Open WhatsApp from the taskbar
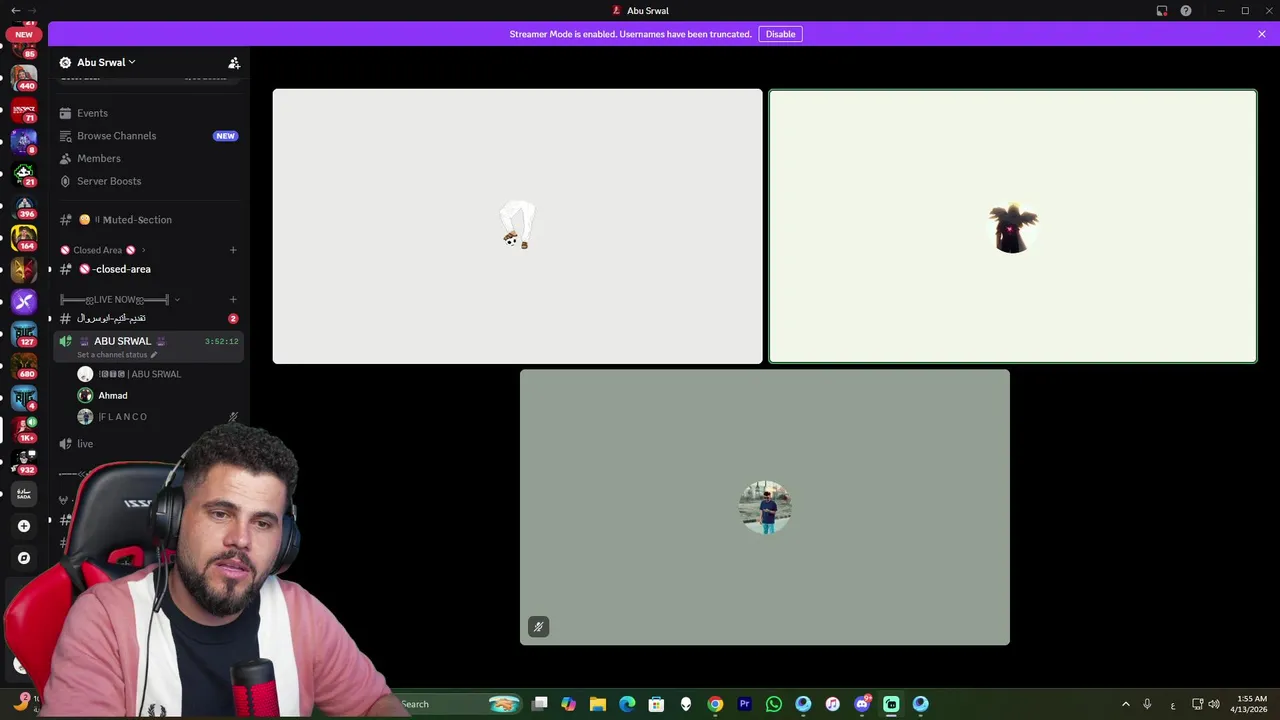The height and width of the screenshot is (720, 1280). [x=773, y=704]
